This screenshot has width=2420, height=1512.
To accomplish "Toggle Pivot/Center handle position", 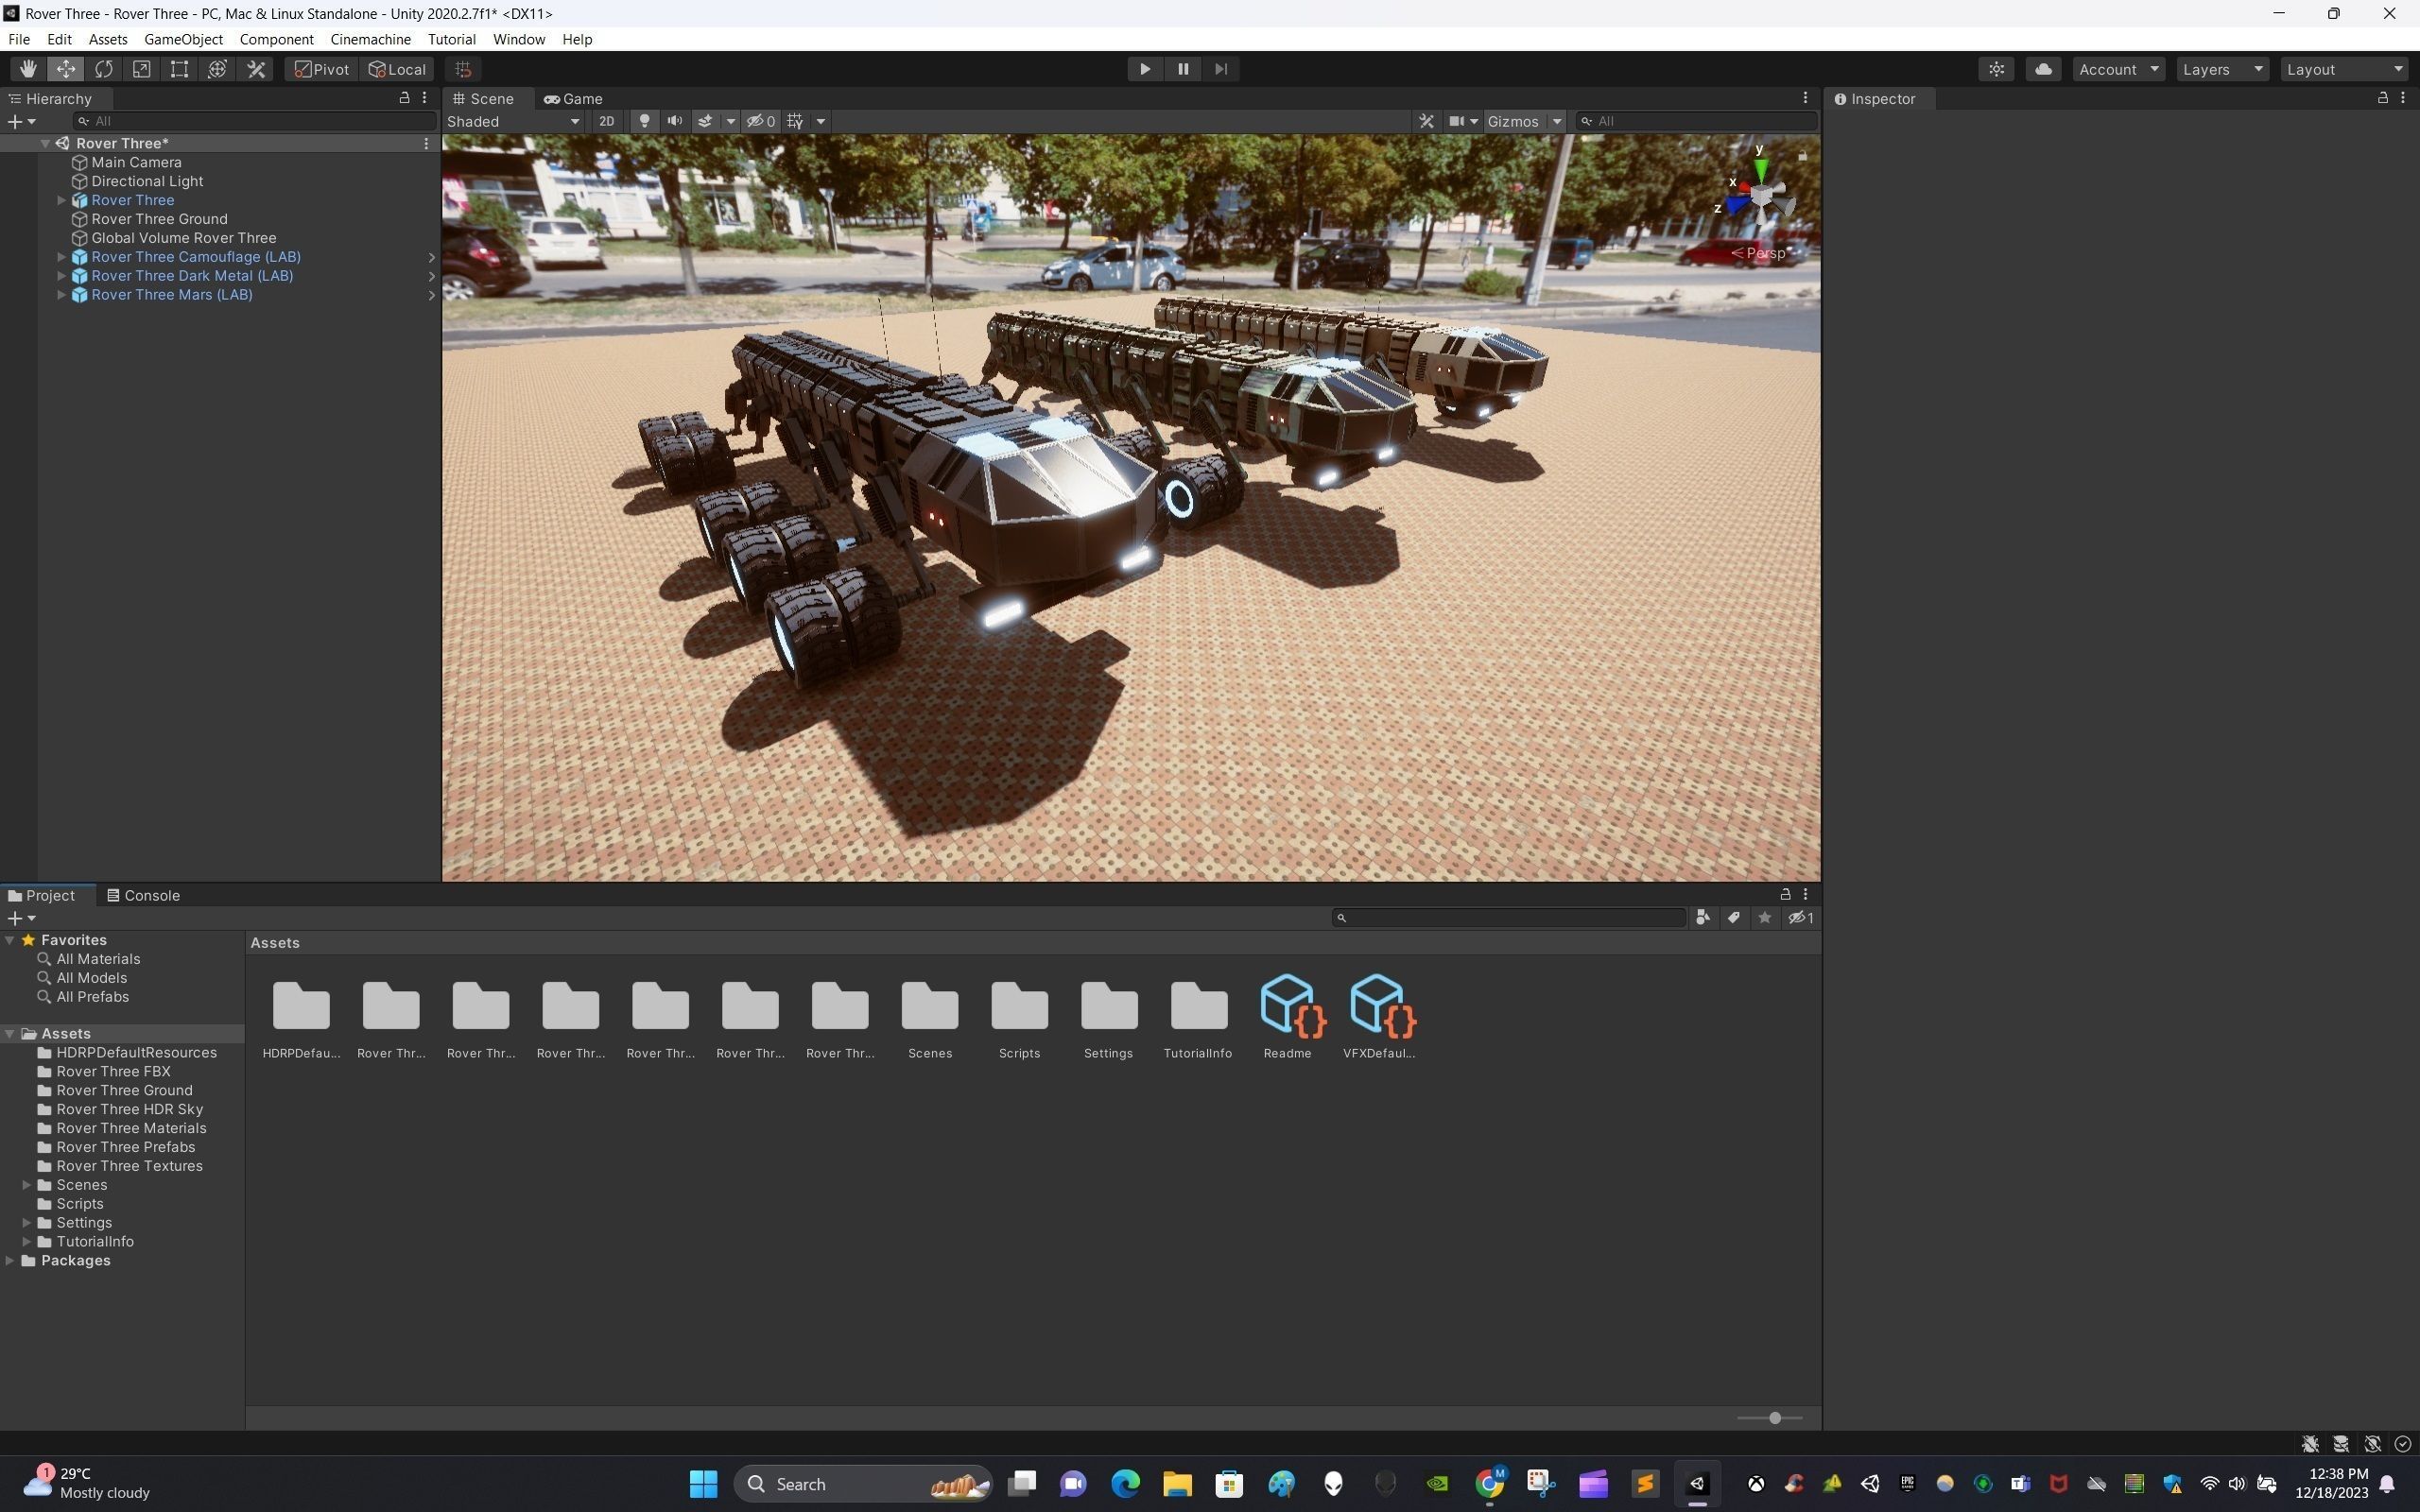I will 322,69.
